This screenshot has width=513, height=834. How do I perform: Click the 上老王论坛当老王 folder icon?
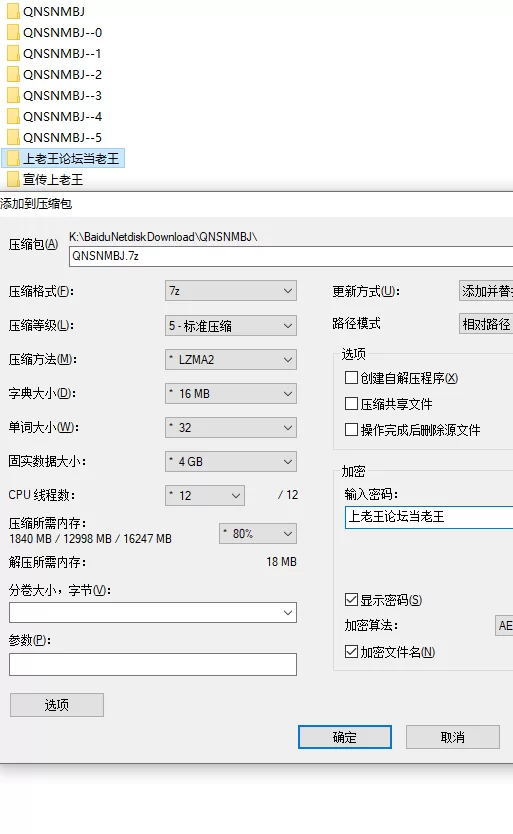pyautogui.click(x=13, y=159)
